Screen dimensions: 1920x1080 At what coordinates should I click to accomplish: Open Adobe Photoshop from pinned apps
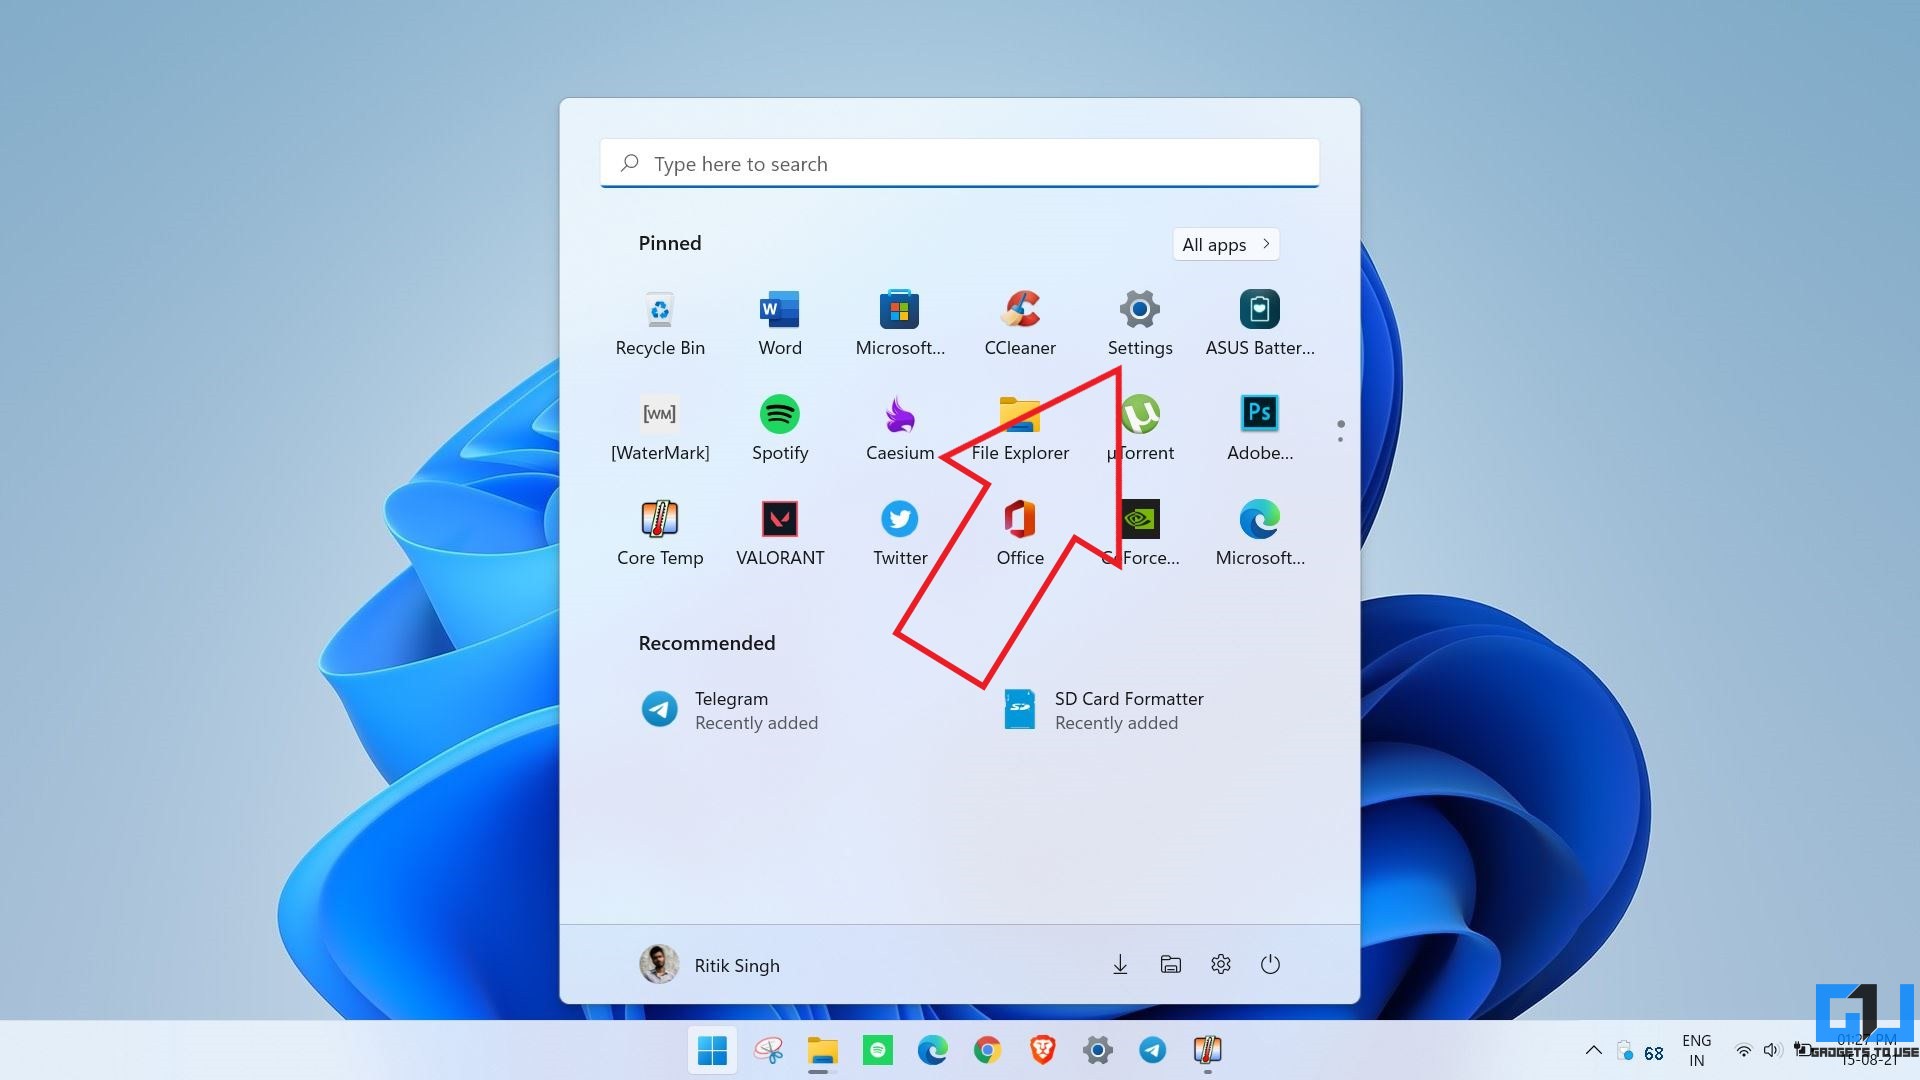tap(1259, 414)
